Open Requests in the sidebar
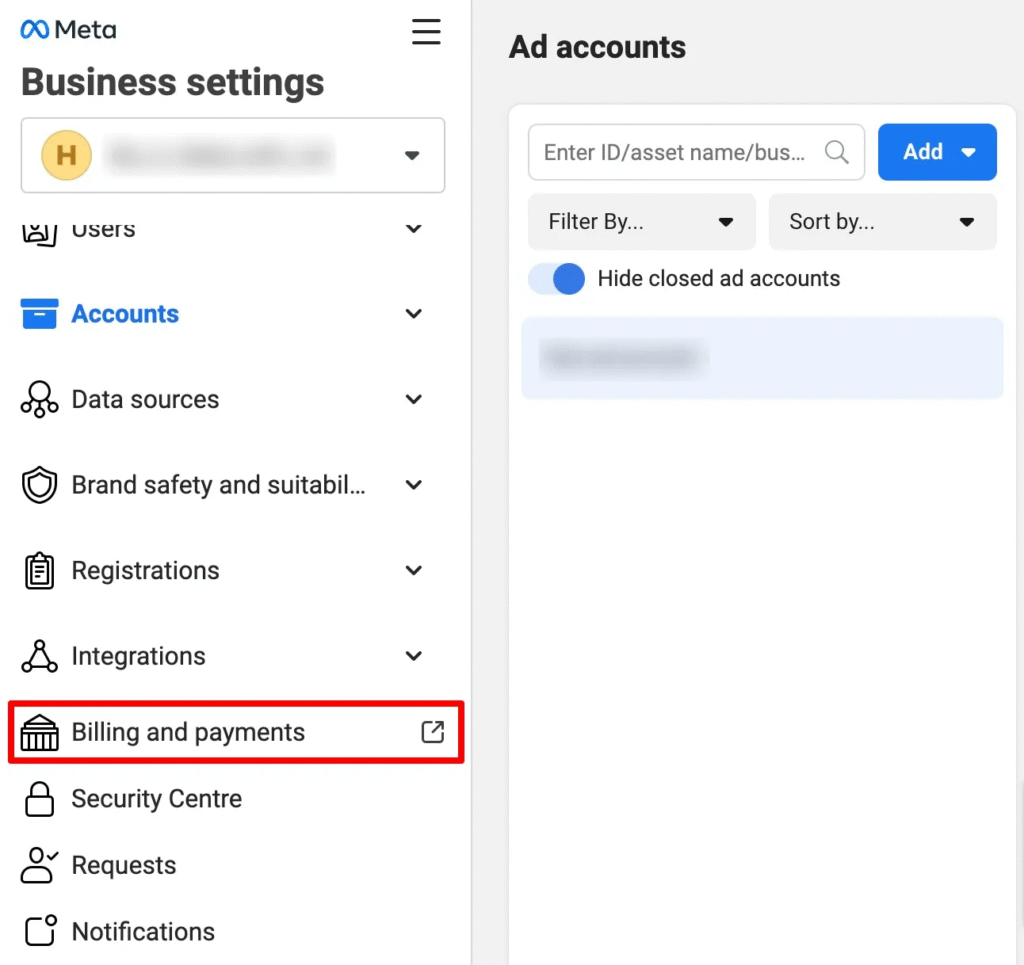 point(124,865)
